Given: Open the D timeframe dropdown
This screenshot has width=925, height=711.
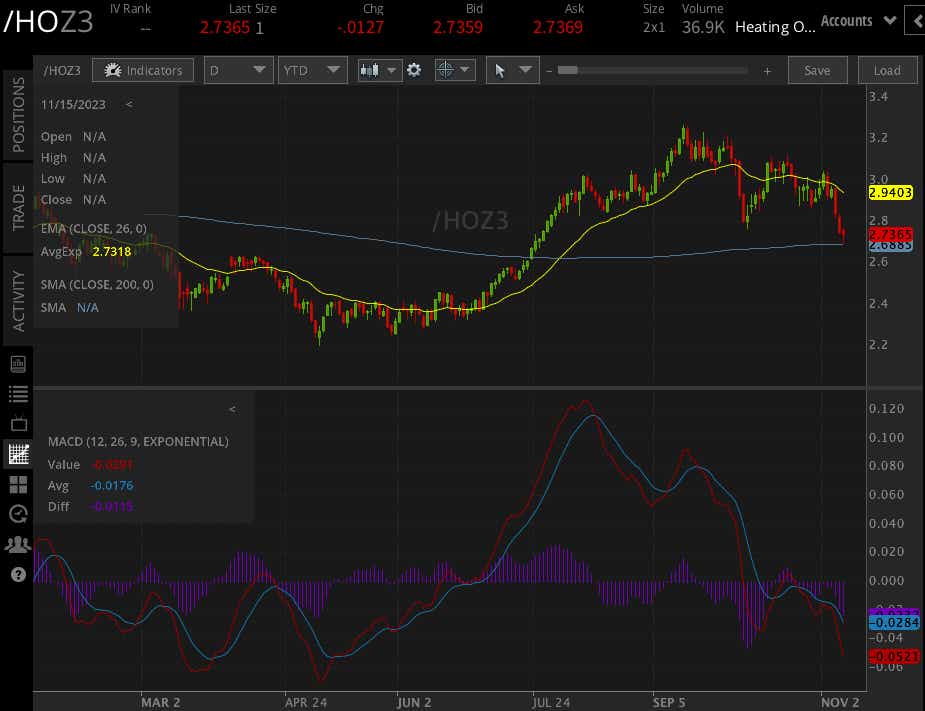Looking at the screenshot, I should pos(238,70).
